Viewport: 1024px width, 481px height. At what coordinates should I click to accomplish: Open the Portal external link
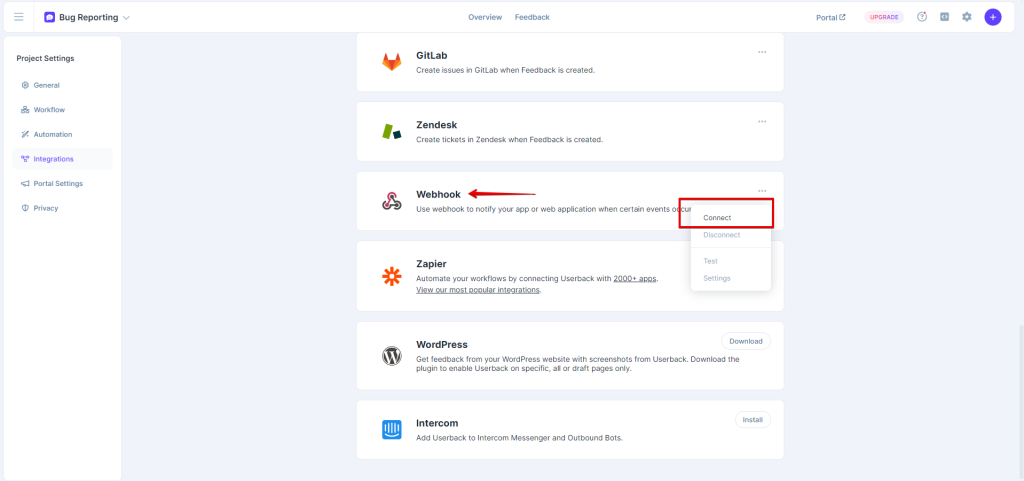(830, 17)
